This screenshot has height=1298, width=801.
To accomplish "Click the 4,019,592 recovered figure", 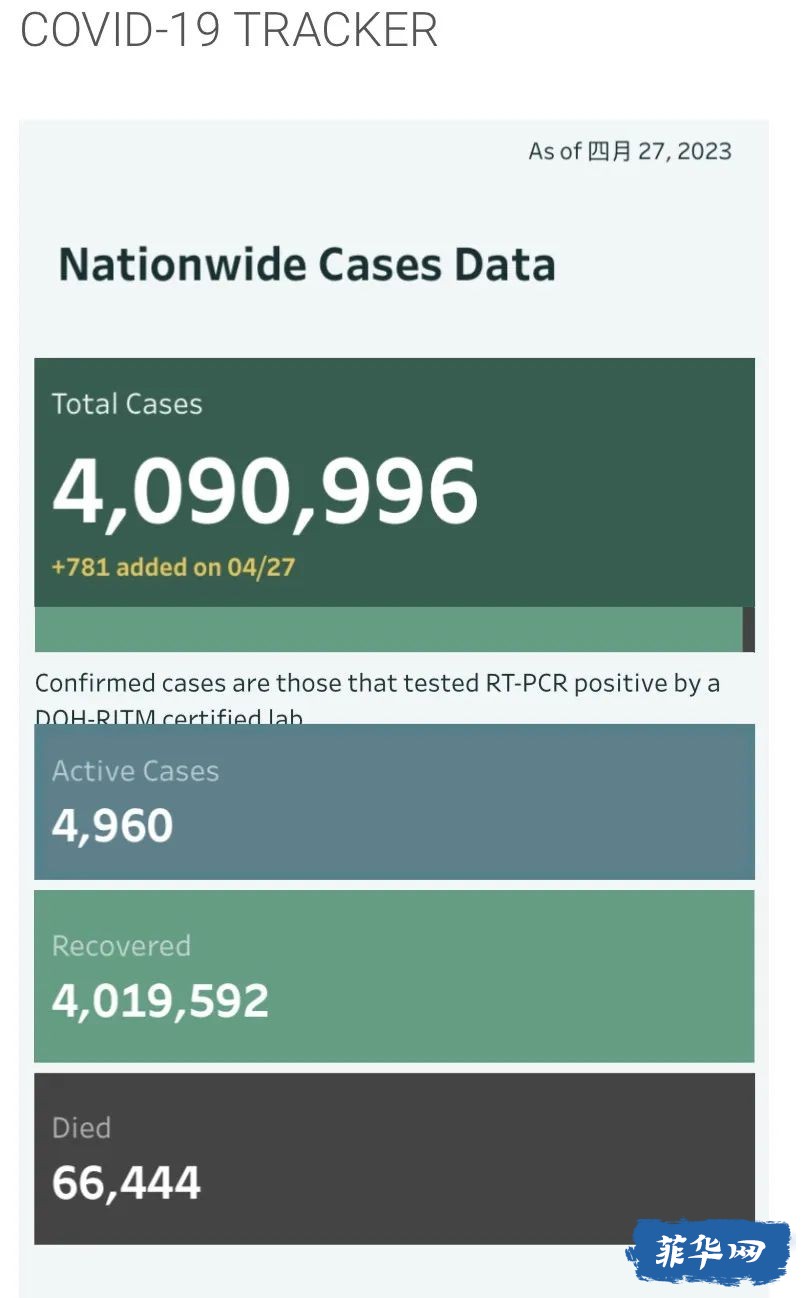I will tap(160, 1001).
